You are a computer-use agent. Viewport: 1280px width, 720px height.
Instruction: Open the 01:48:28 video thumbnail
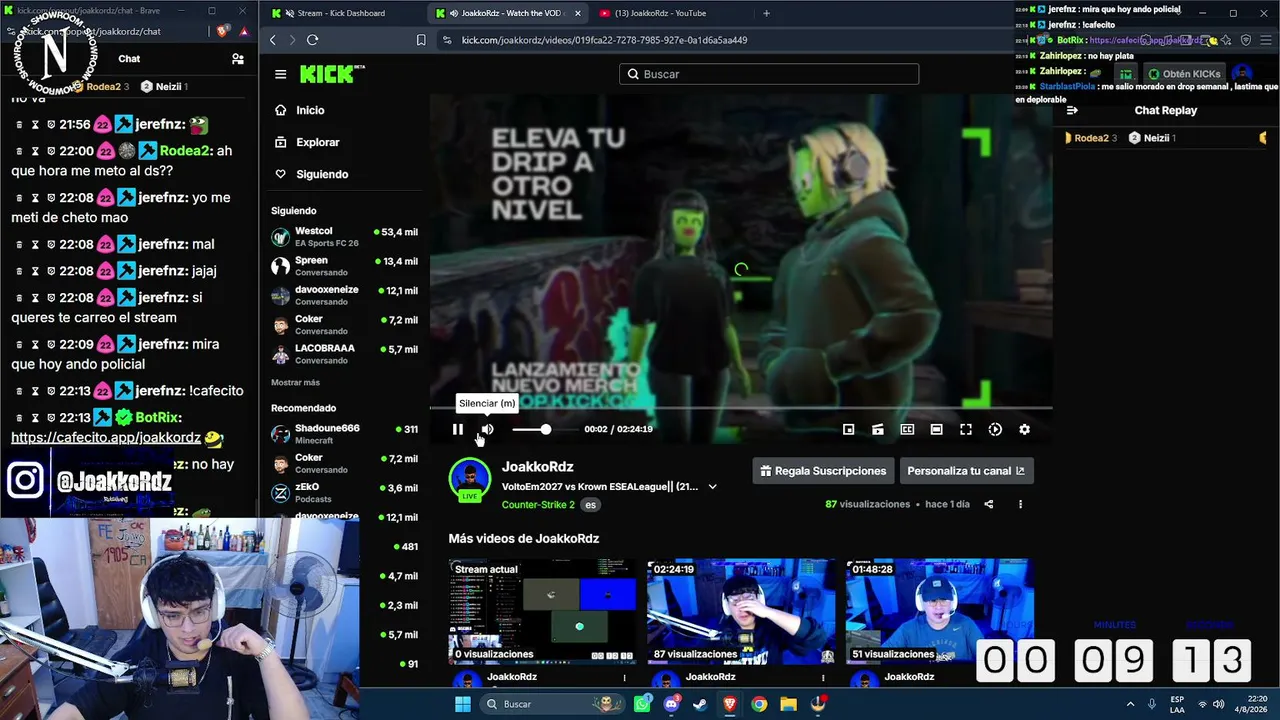click(x=939, y=611)
